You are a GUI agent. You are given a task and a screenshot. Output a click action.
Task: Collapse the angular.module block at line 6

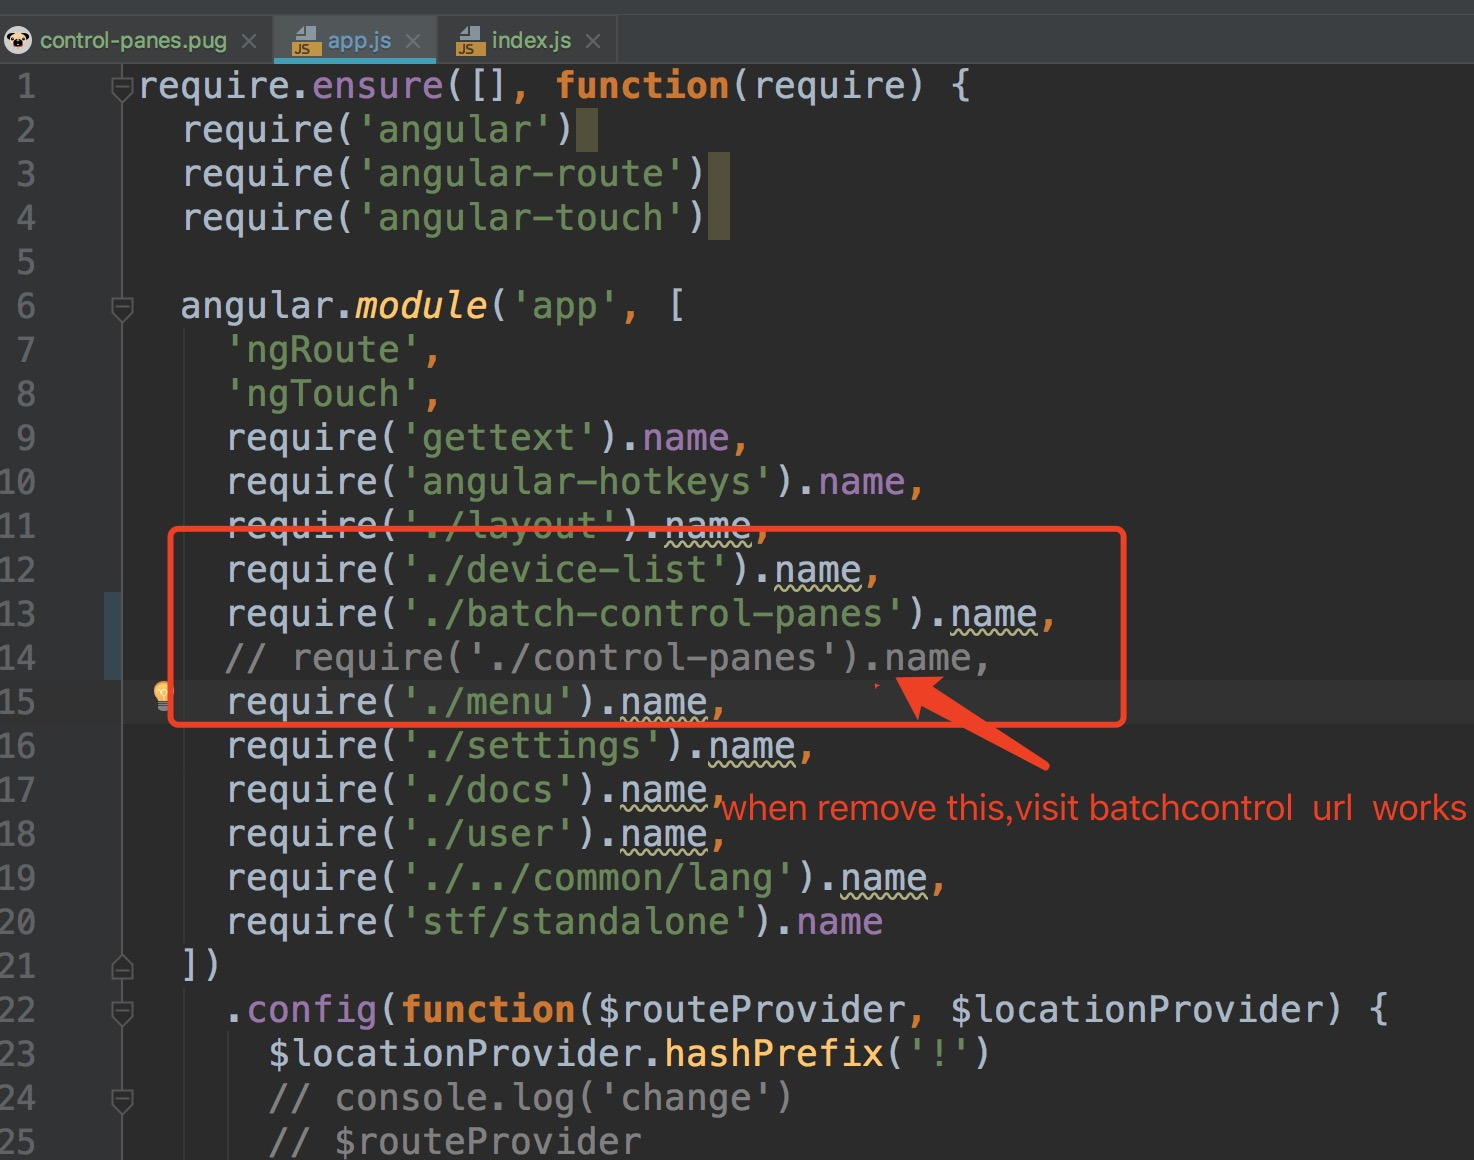(x=121, y=308)
